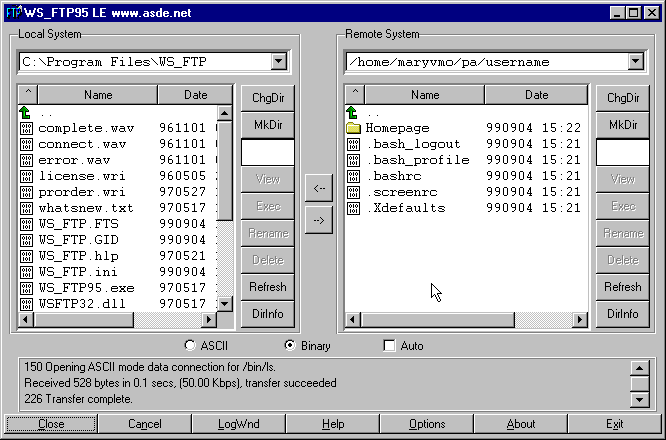Click the local ChgDir button
Viewport: 666px width, 440px height.
[268, 98]
